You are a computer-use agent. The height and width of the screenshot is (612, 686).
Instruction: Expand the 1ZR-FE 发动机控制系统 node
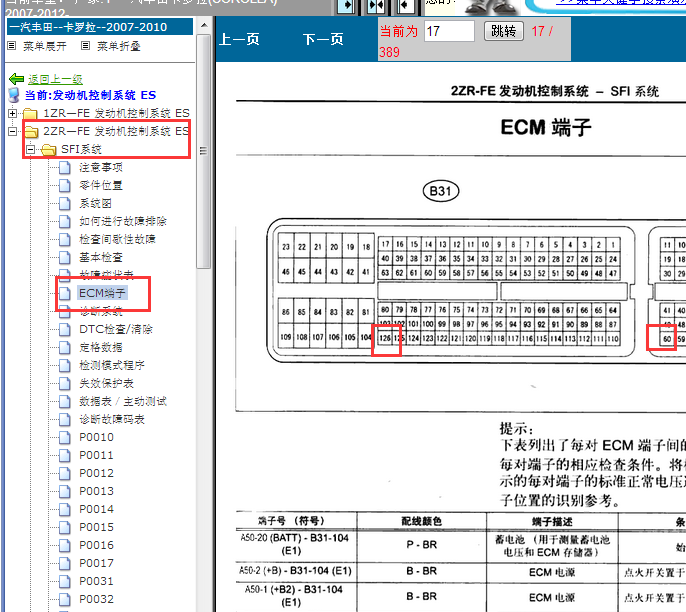coord(12,113)
